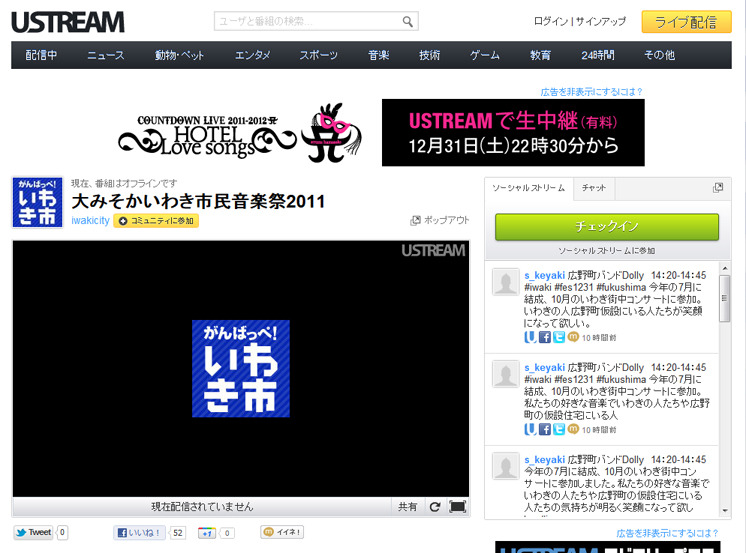
Task: Click the Tweet button below player
Action: (x=34, y=533)
